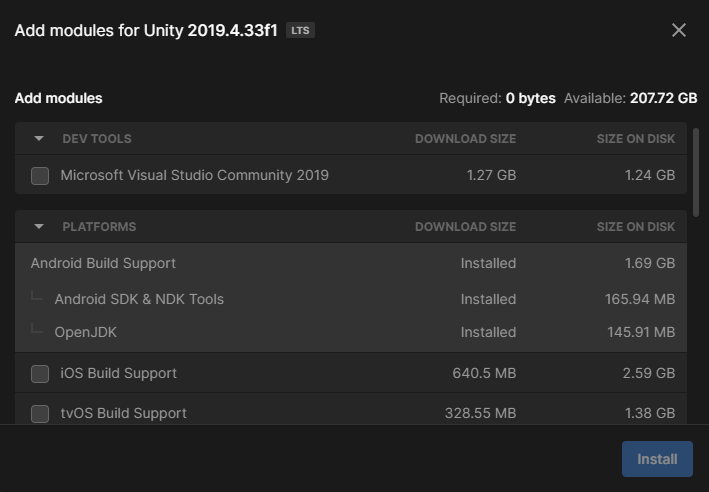Click SIZE ON DISK header in PLATFORMS

coord(636,226)
